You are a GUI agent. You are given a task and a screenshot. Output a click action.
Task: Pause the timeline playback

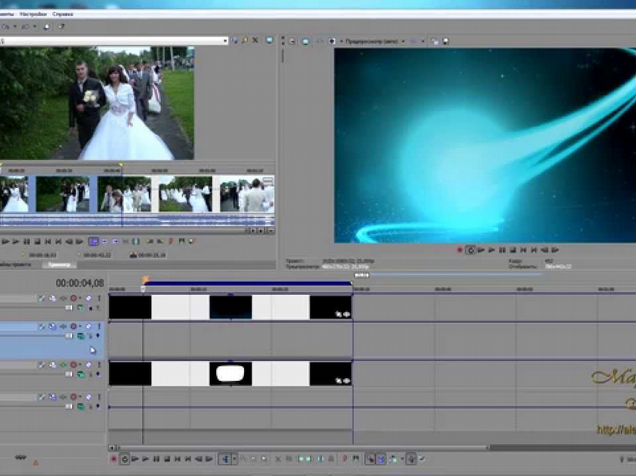pyautogui.click(x=156, y=459)
